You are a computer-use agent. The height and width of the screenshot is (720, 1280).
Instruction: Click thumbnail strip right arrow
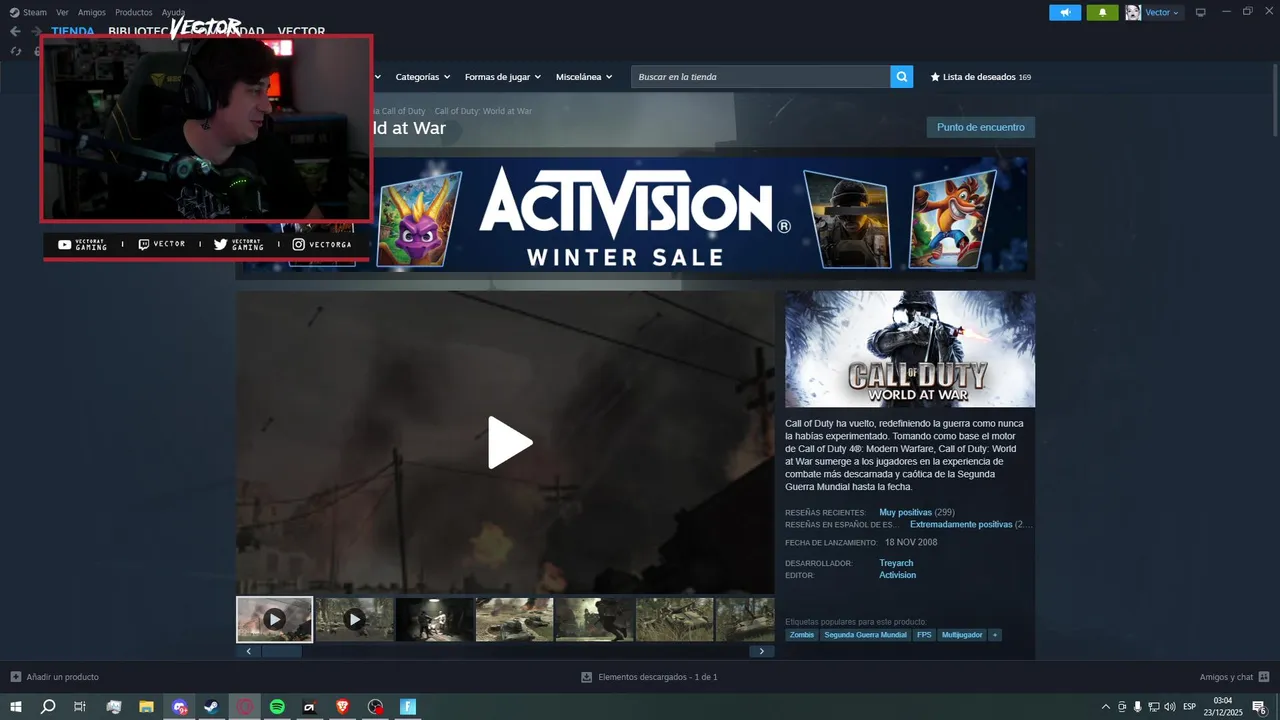point(762,651)
